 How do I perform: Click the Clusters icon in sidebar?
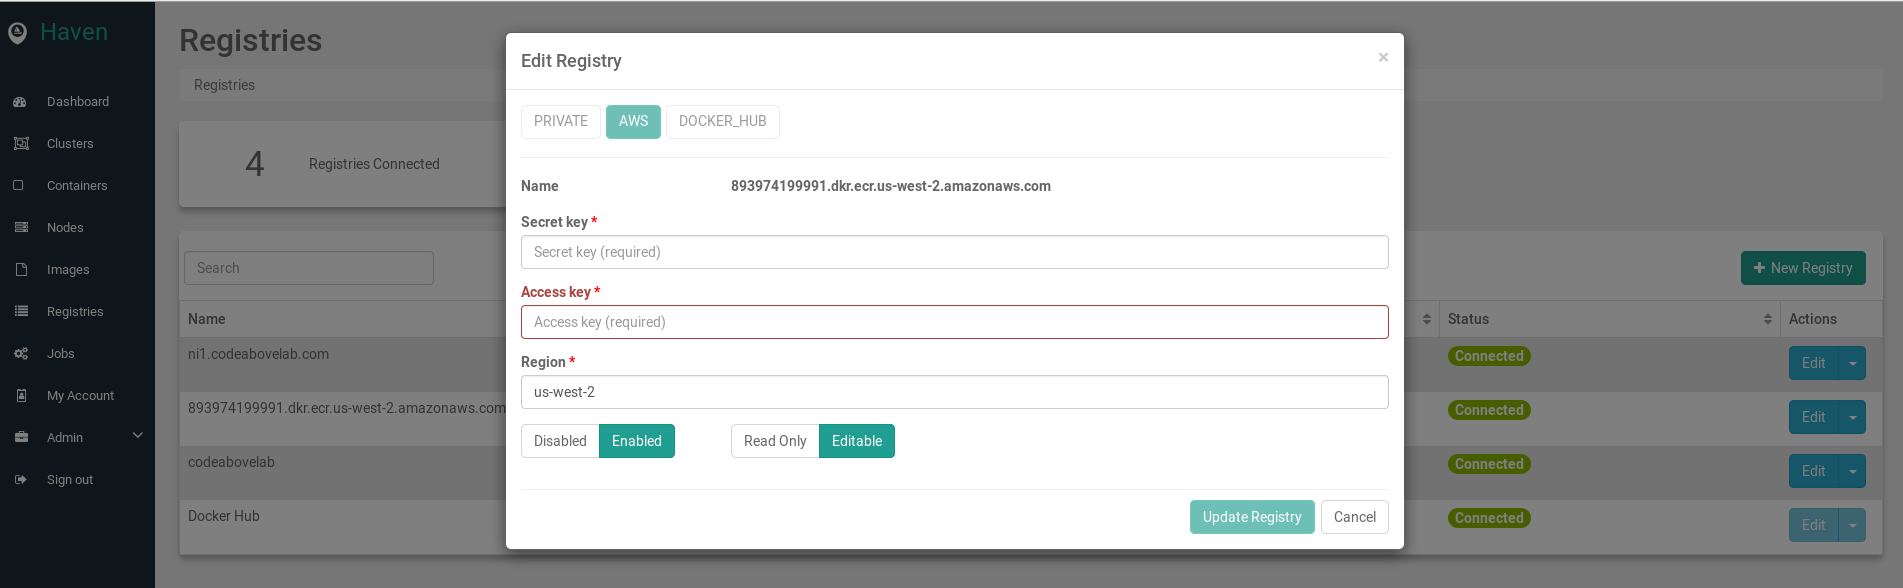pyautogui.click(x=20, y=144)
